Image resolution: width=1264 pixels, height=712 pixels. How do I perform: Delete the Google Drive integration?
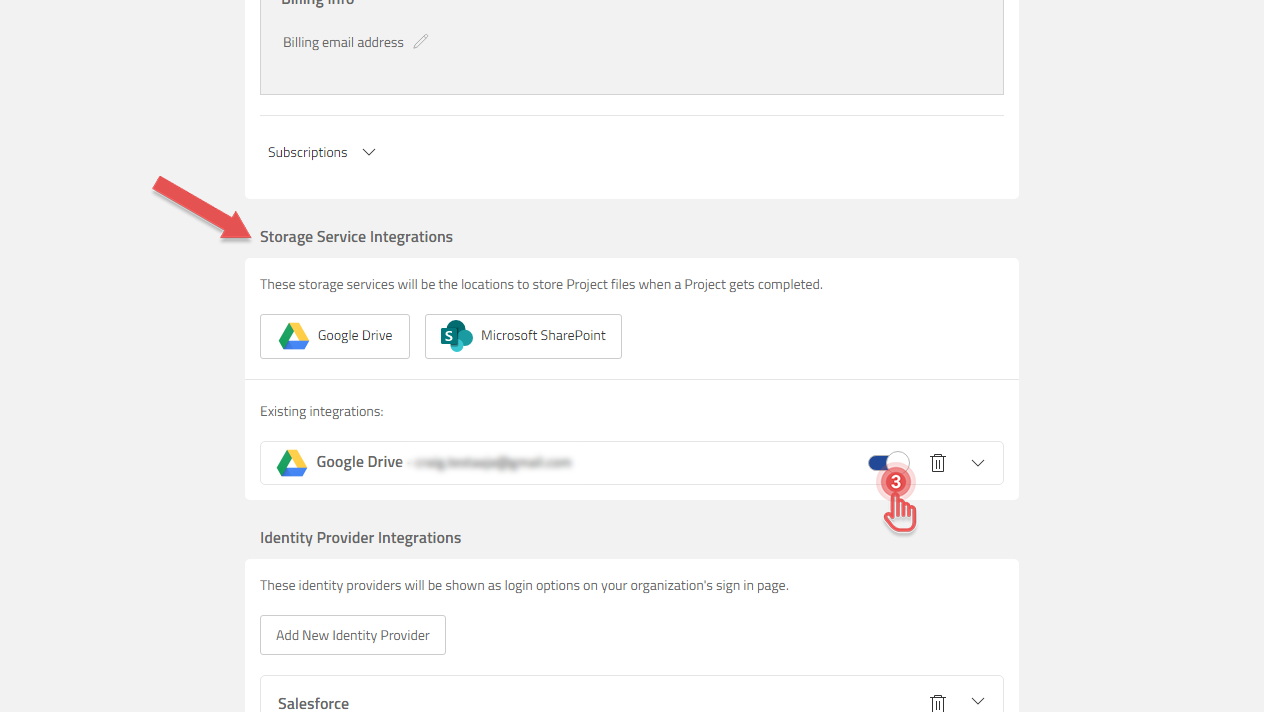click(937, 462)
